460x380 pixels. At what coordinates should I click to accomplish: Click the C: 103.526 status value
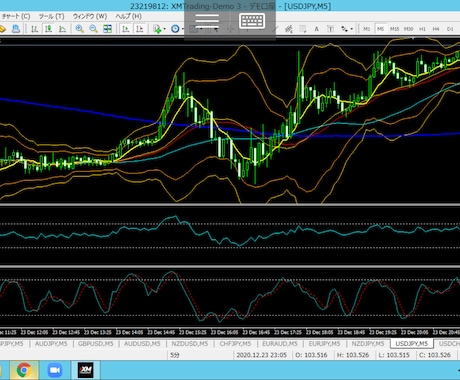[x=435, y=355]
